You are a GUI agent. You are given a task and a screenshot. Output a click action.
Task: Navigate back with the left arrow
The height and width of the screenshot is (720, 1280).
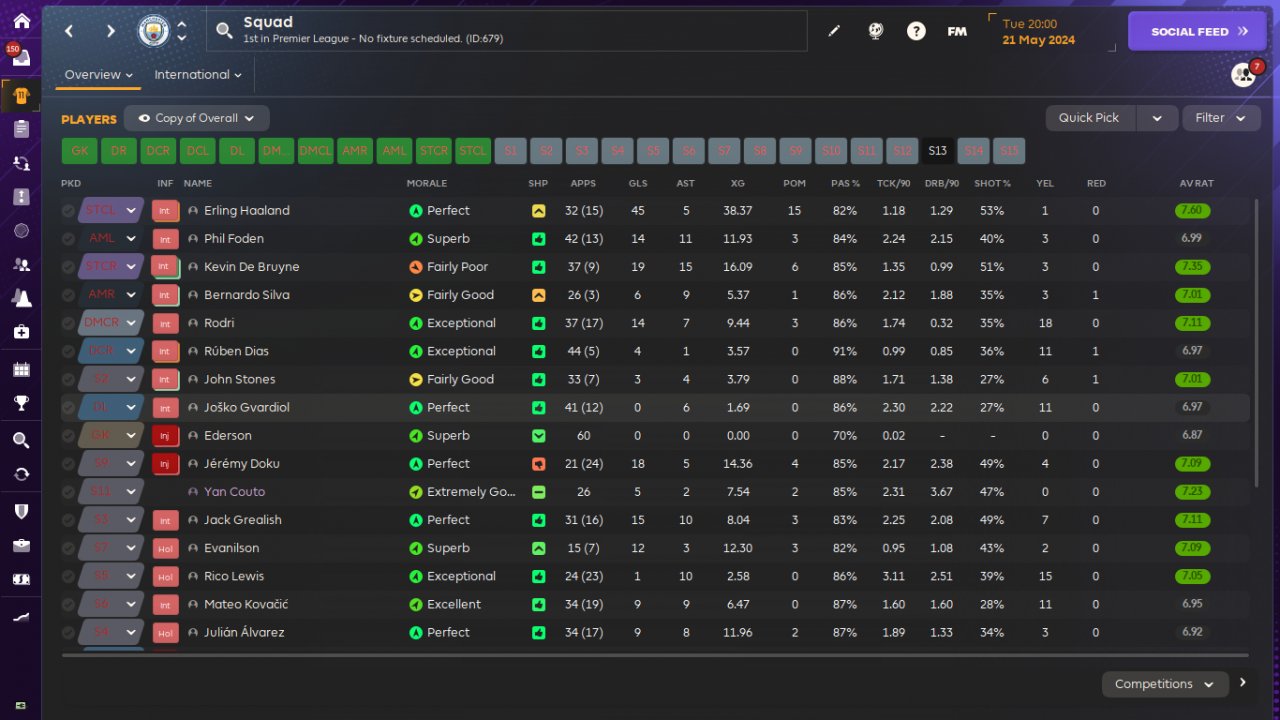coord(69,31)
